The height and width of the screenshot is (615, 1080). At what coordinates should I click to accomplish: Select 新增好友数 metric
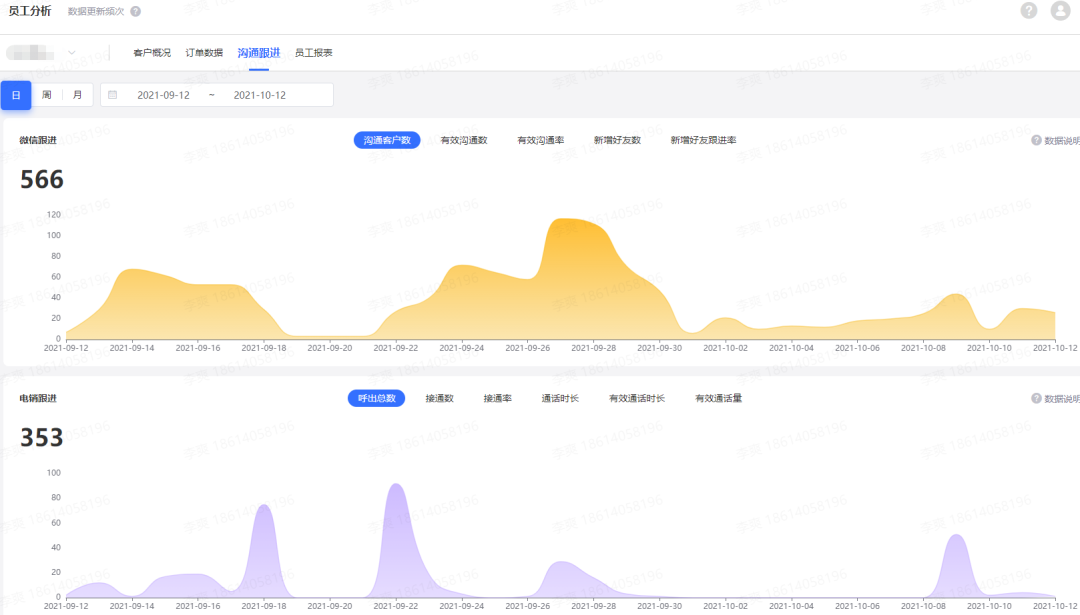617,140
